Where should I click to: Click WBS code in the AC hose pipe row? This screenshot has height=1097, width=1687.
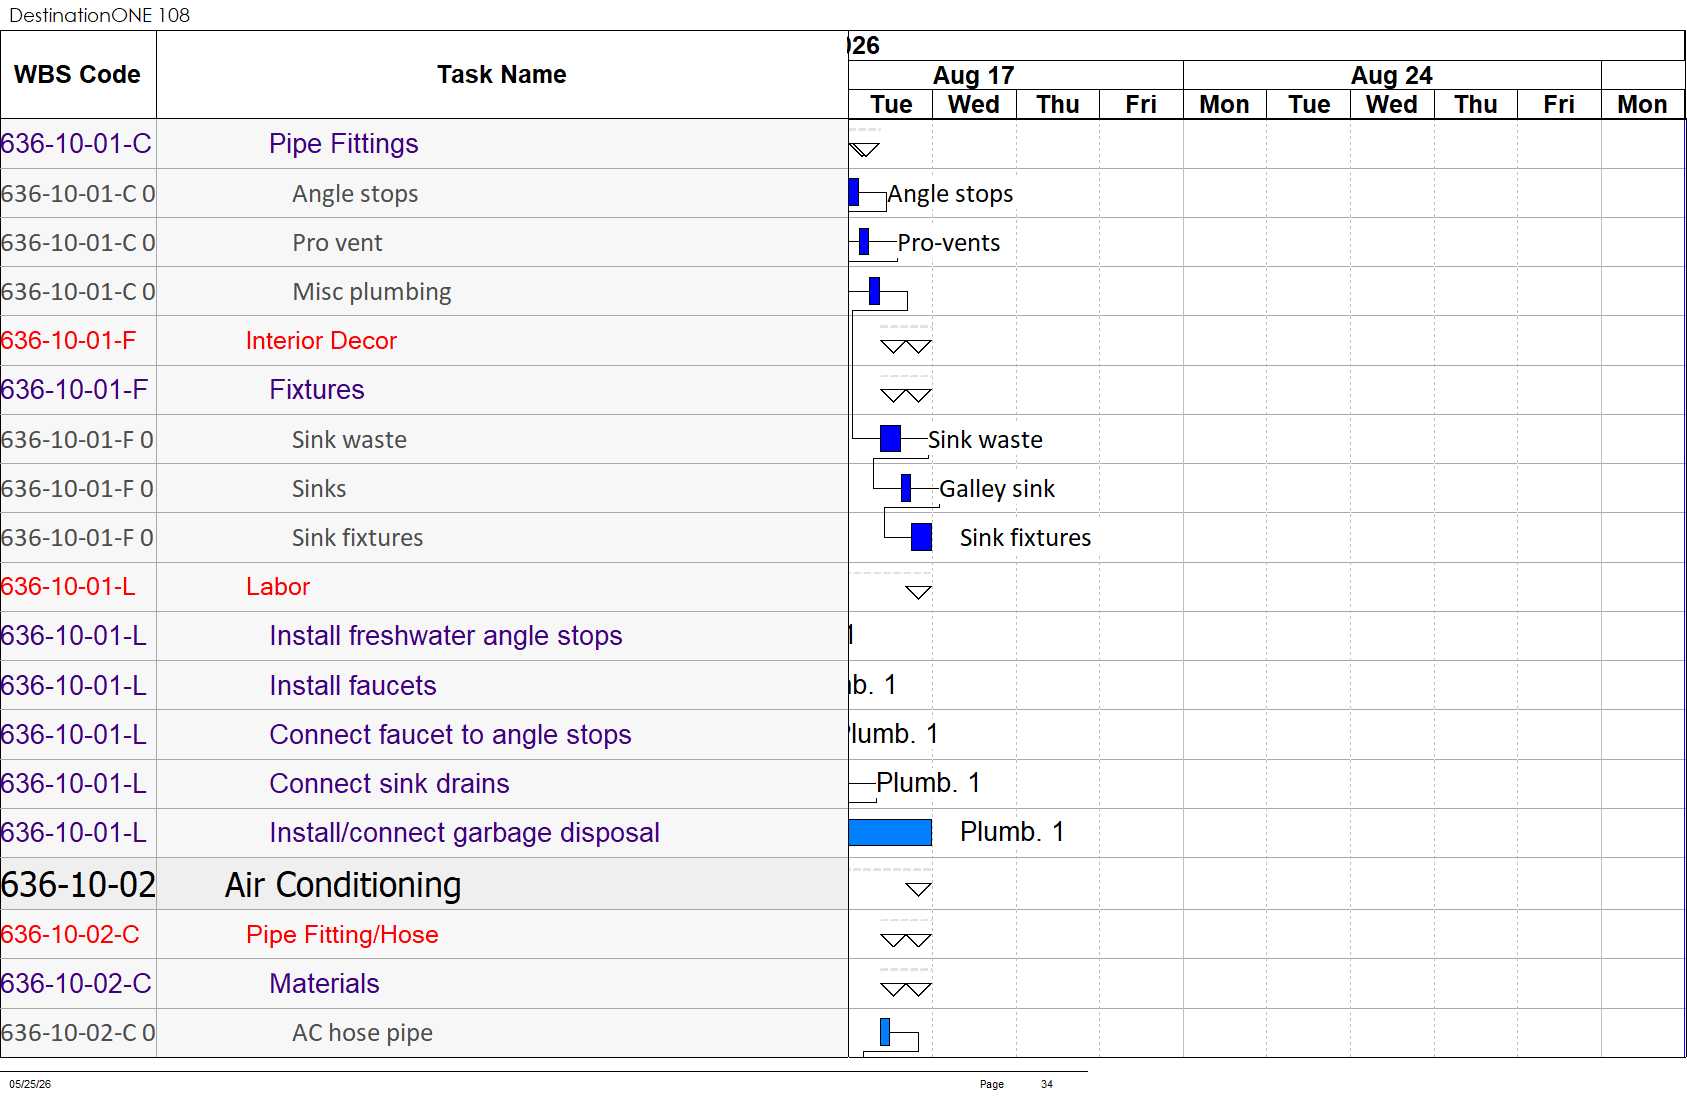[x=78, y=1033]
